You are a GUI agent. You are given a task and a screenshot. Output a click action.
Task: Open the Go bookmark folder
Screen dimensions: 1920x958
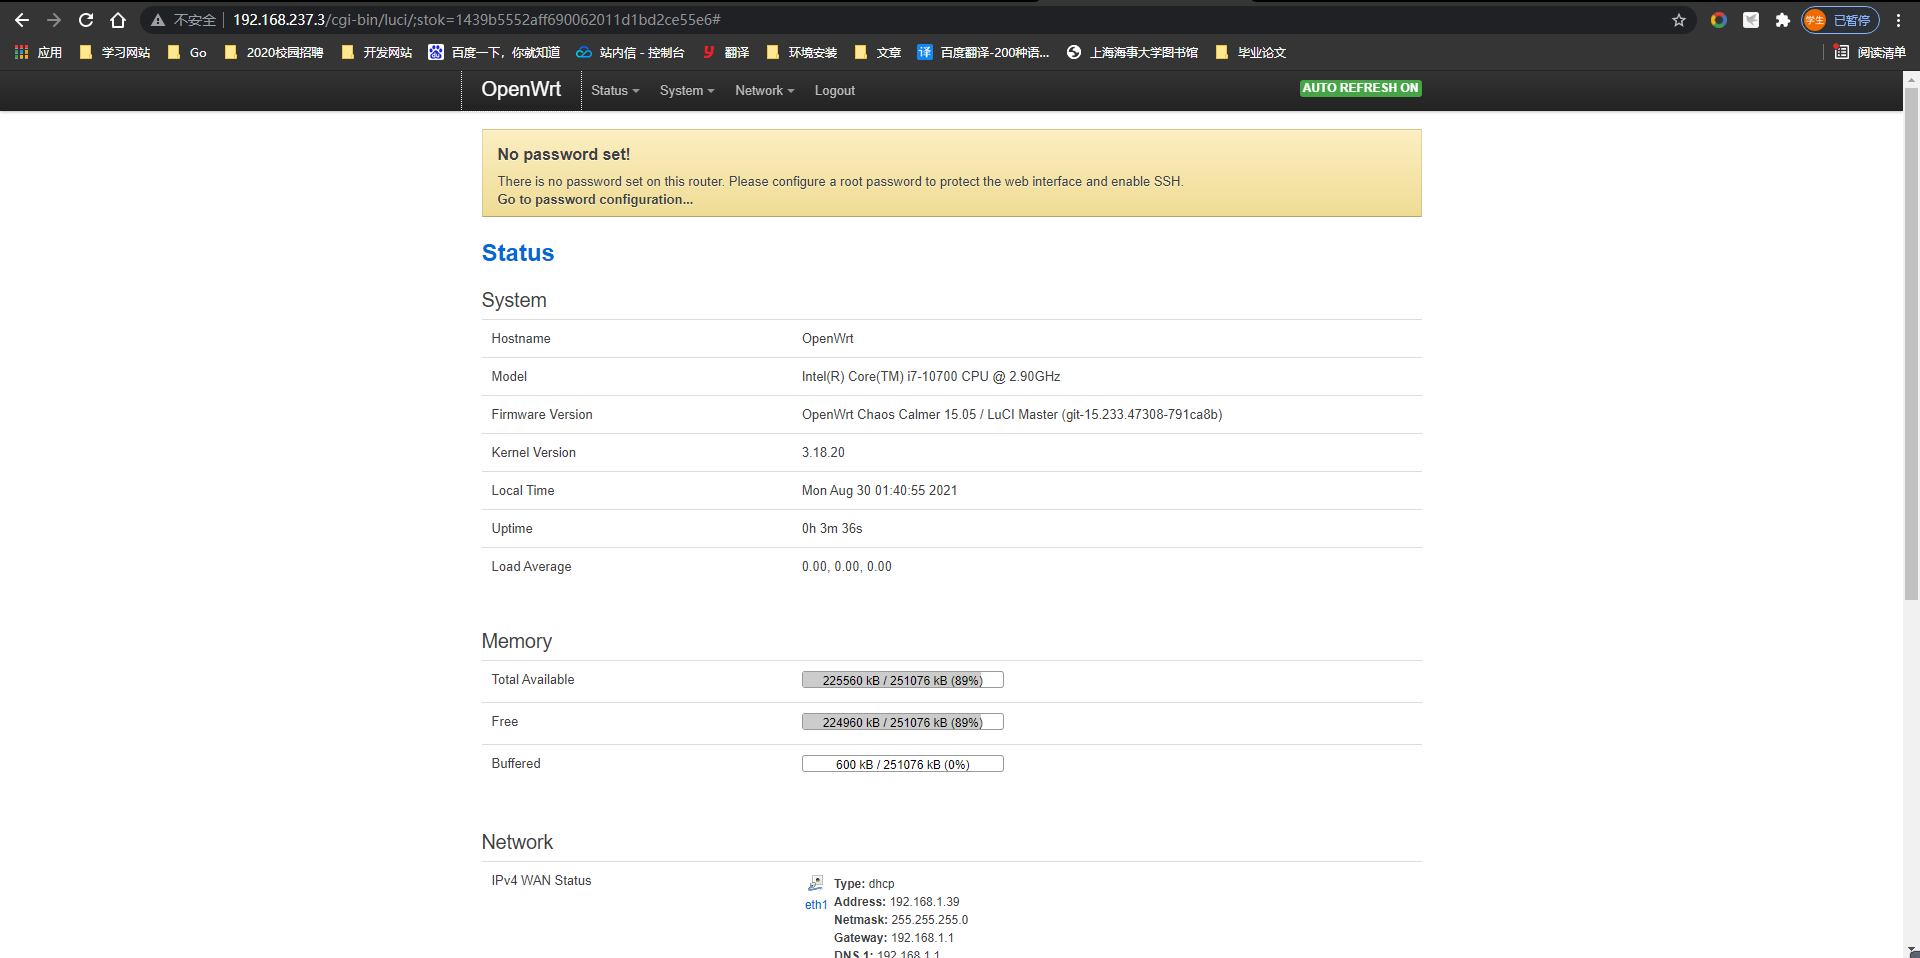187,52
